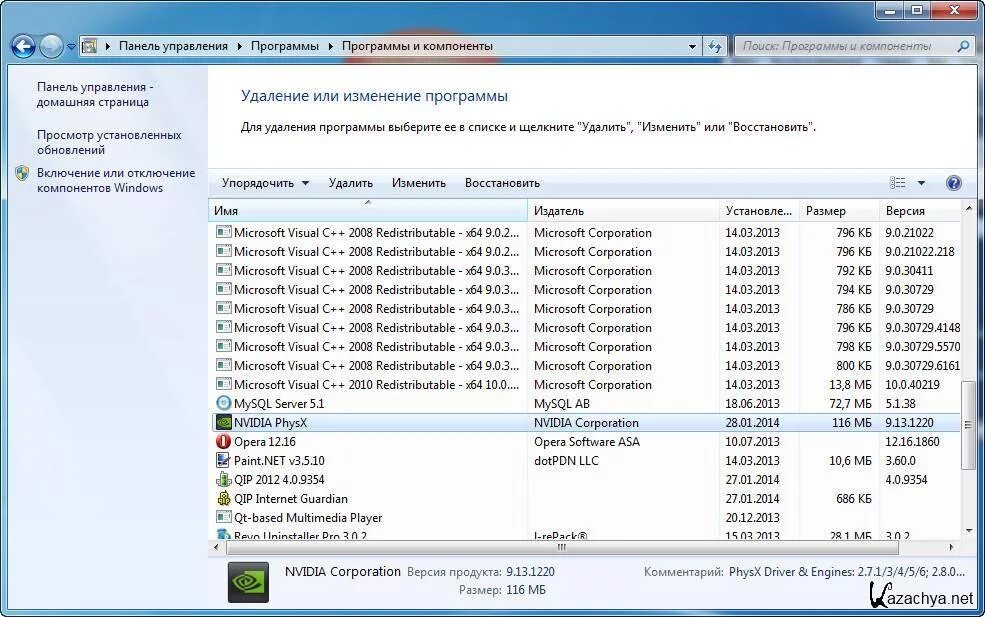The width and height of the screenshot is (985, 617).
Task: Select the Программы и компоненты breadcrumb
Action: [x=417, y=46]
